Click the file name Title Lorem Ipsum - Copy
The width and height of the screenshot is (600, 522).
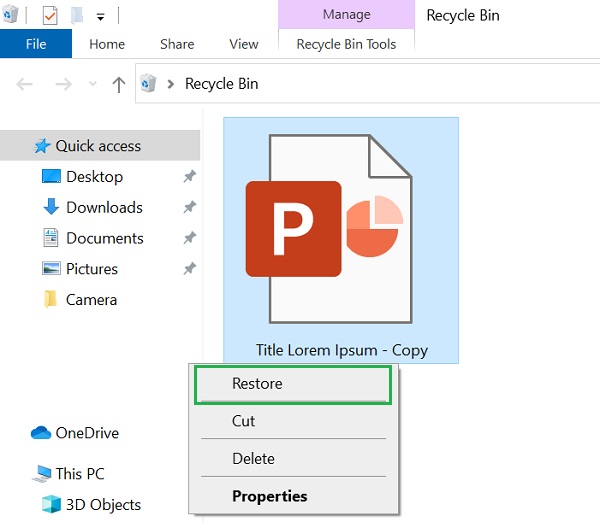coord(342,350)
